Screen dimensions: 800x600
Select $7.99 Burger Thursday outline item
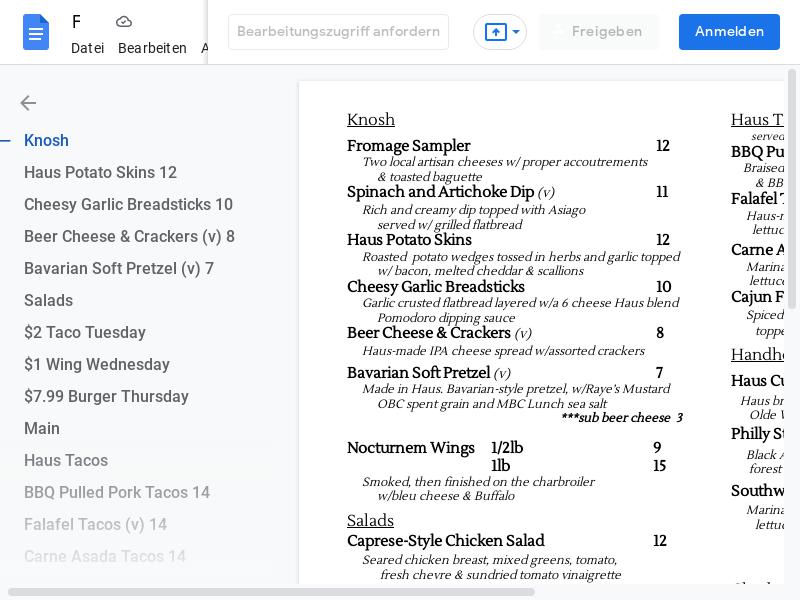click(106, 397)
